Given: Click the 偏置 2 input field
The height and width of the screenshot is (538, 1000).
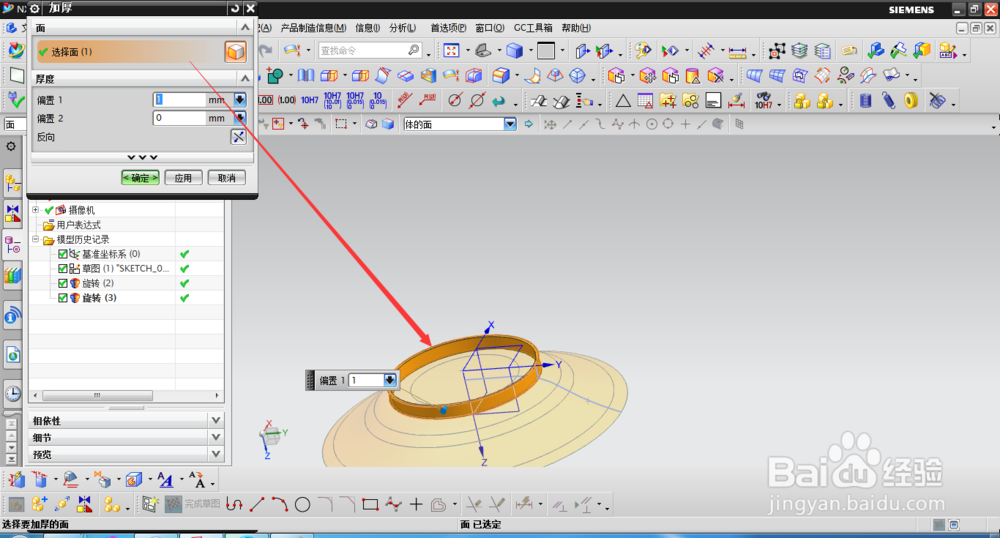Looking at the screenshot, I should [x=179, y=118].
